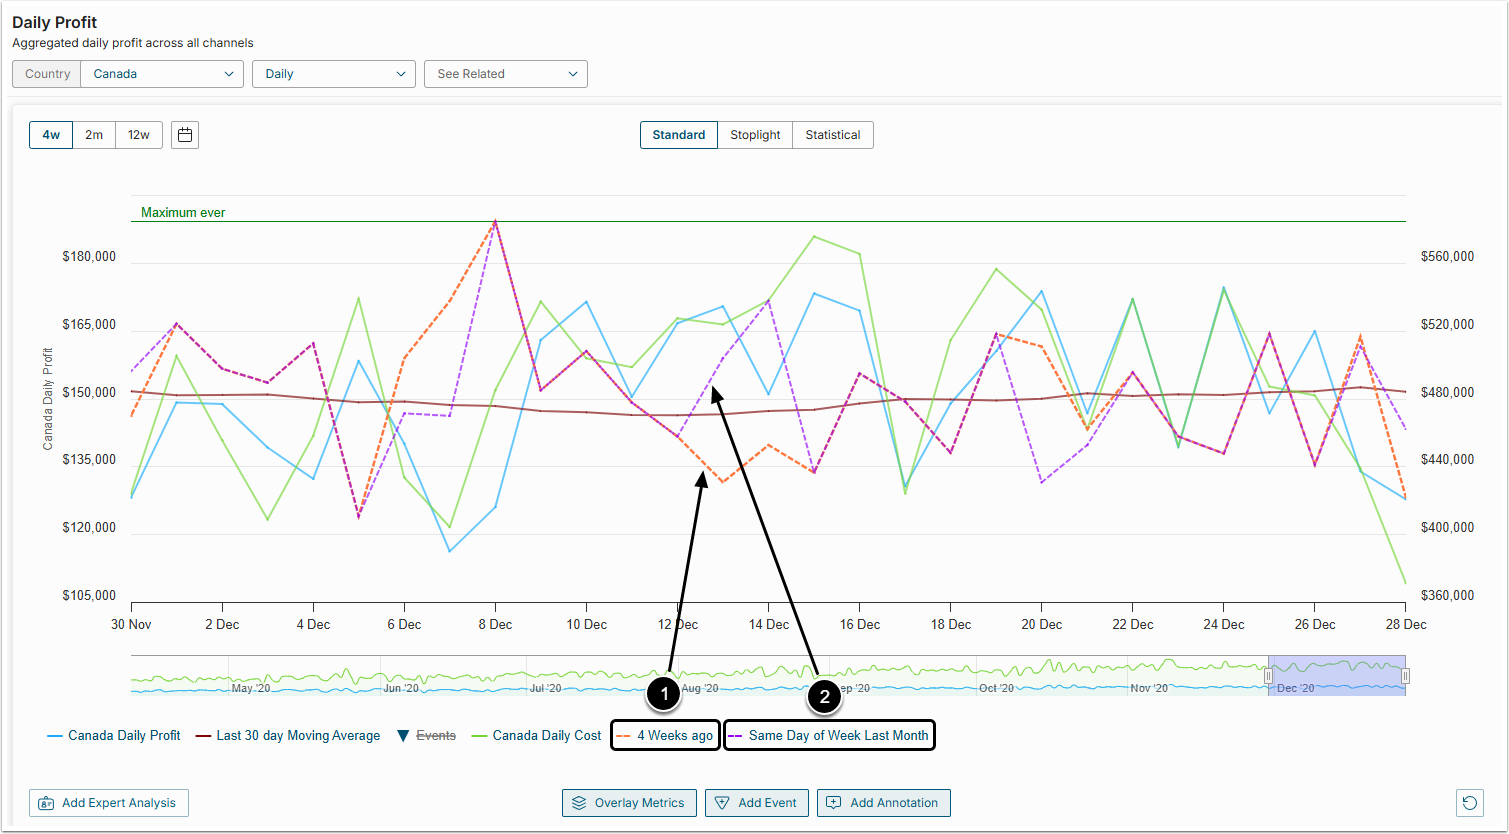Hide the Last 30 day Moving Average line
This screenshot has width=1509, height=834.
297,736
